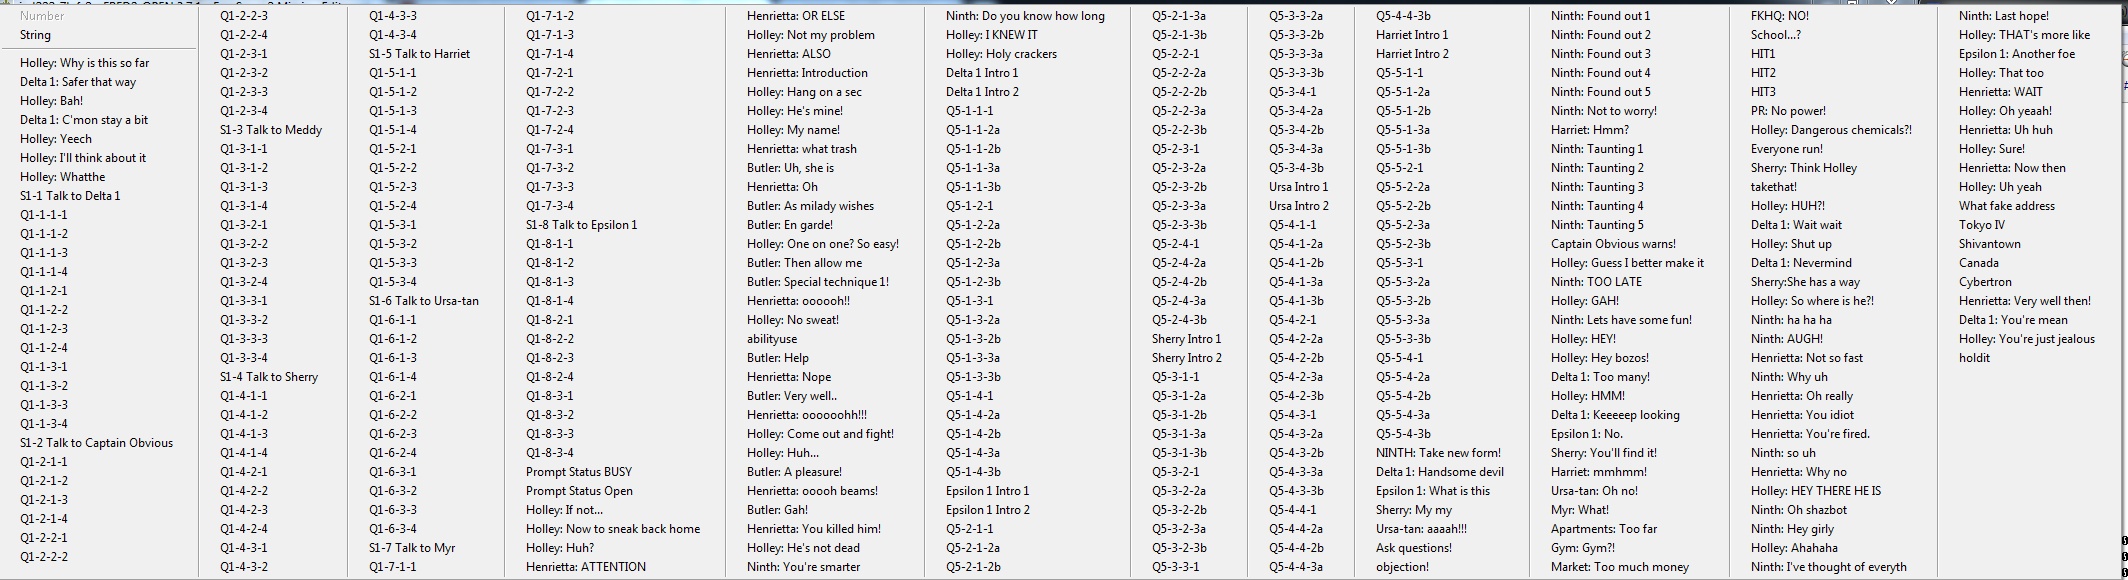Select the 'String' menu entry
The height and width of the screenshot is (580, 2128).
35,35
